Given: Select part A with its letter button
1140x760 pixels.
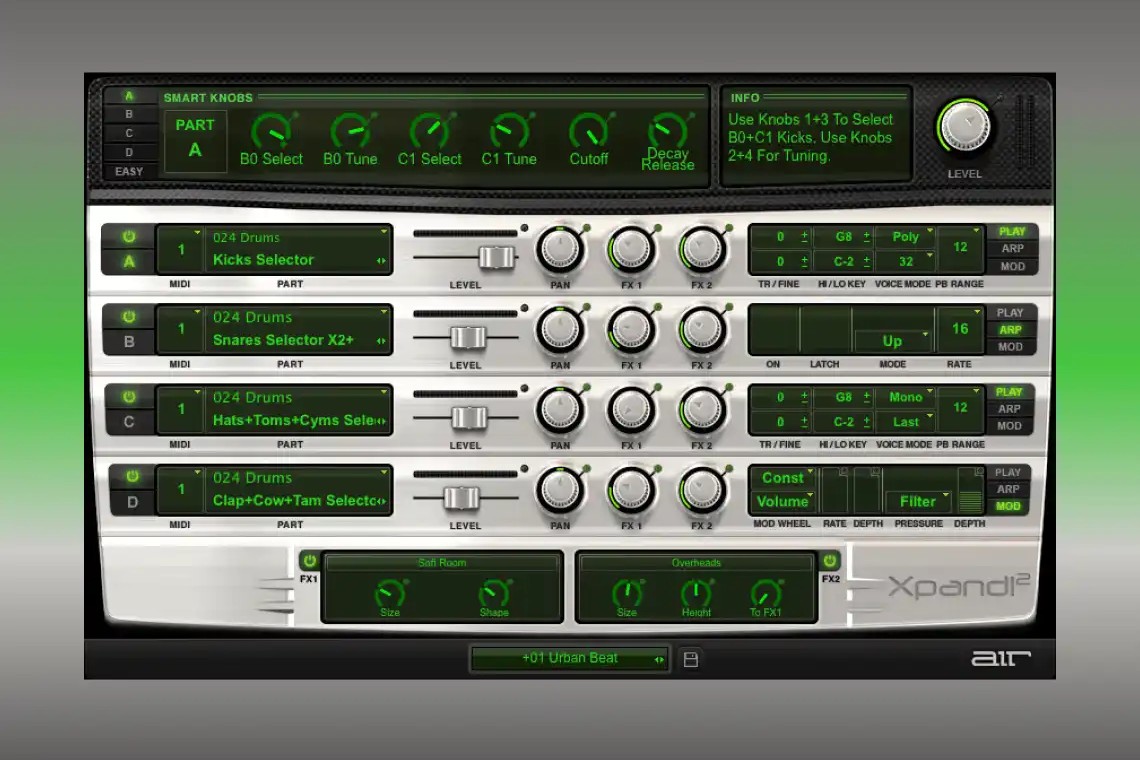Looking at the screenshot, I should coord(129,262).
